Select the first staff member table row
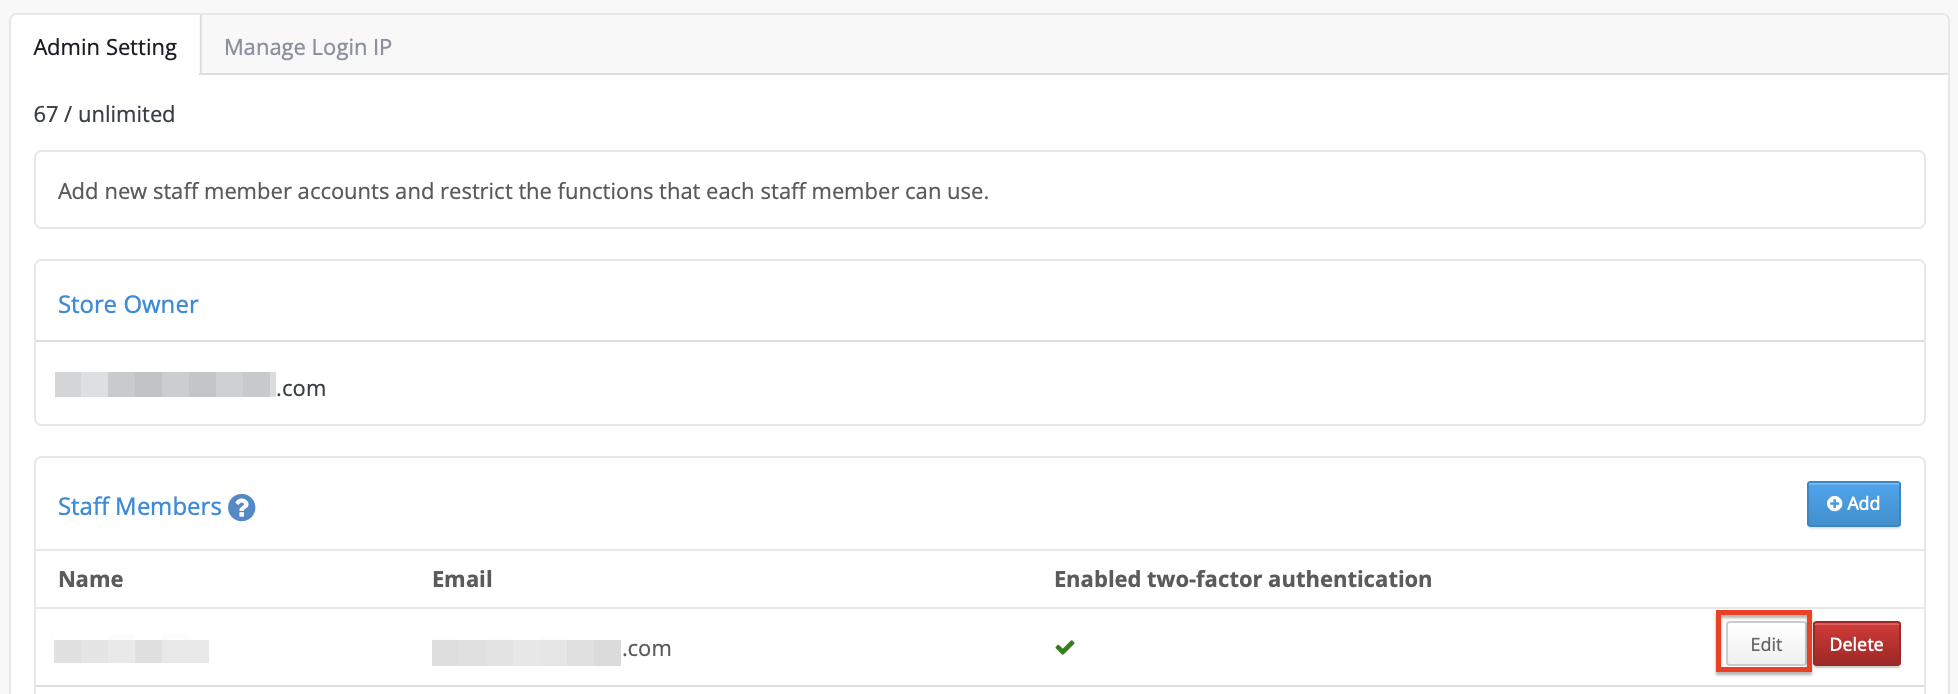Image resolution: width=1958 pixels, height=694 pixels. pos(979,647)
